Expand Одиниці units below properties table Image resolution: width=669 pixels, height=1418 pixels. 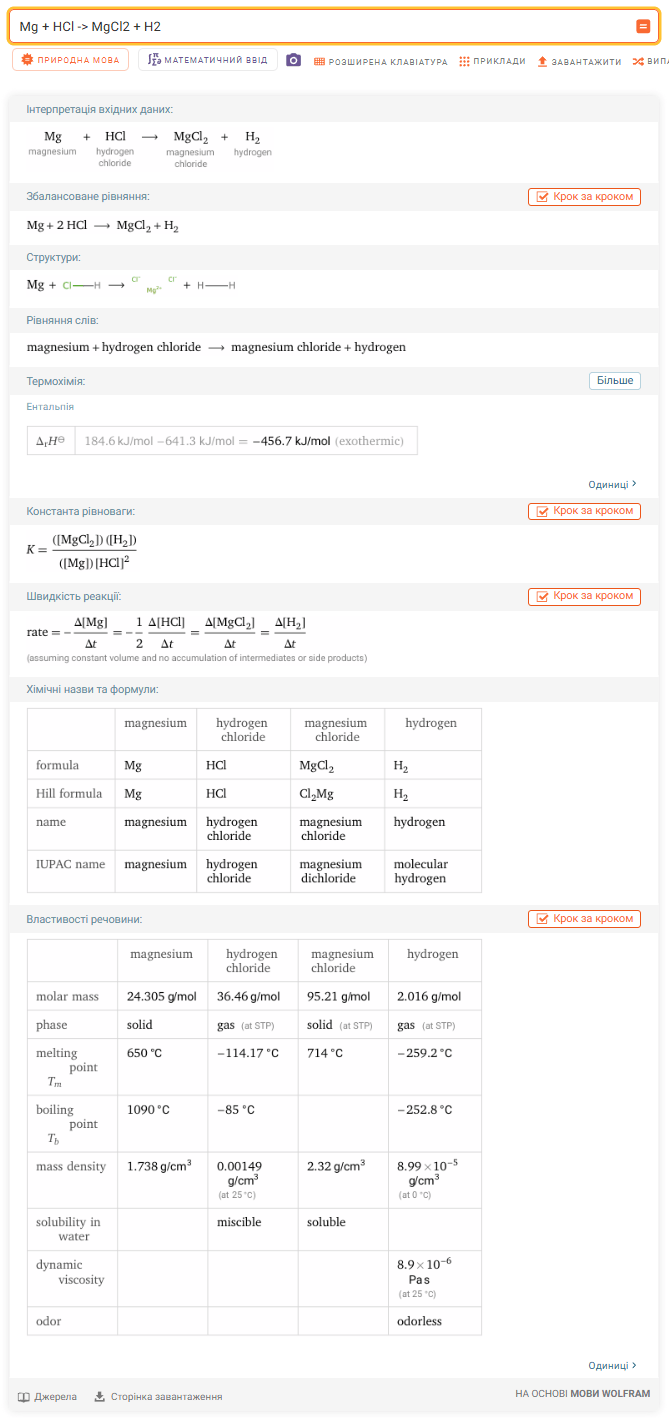click(x=612, y=1366)
